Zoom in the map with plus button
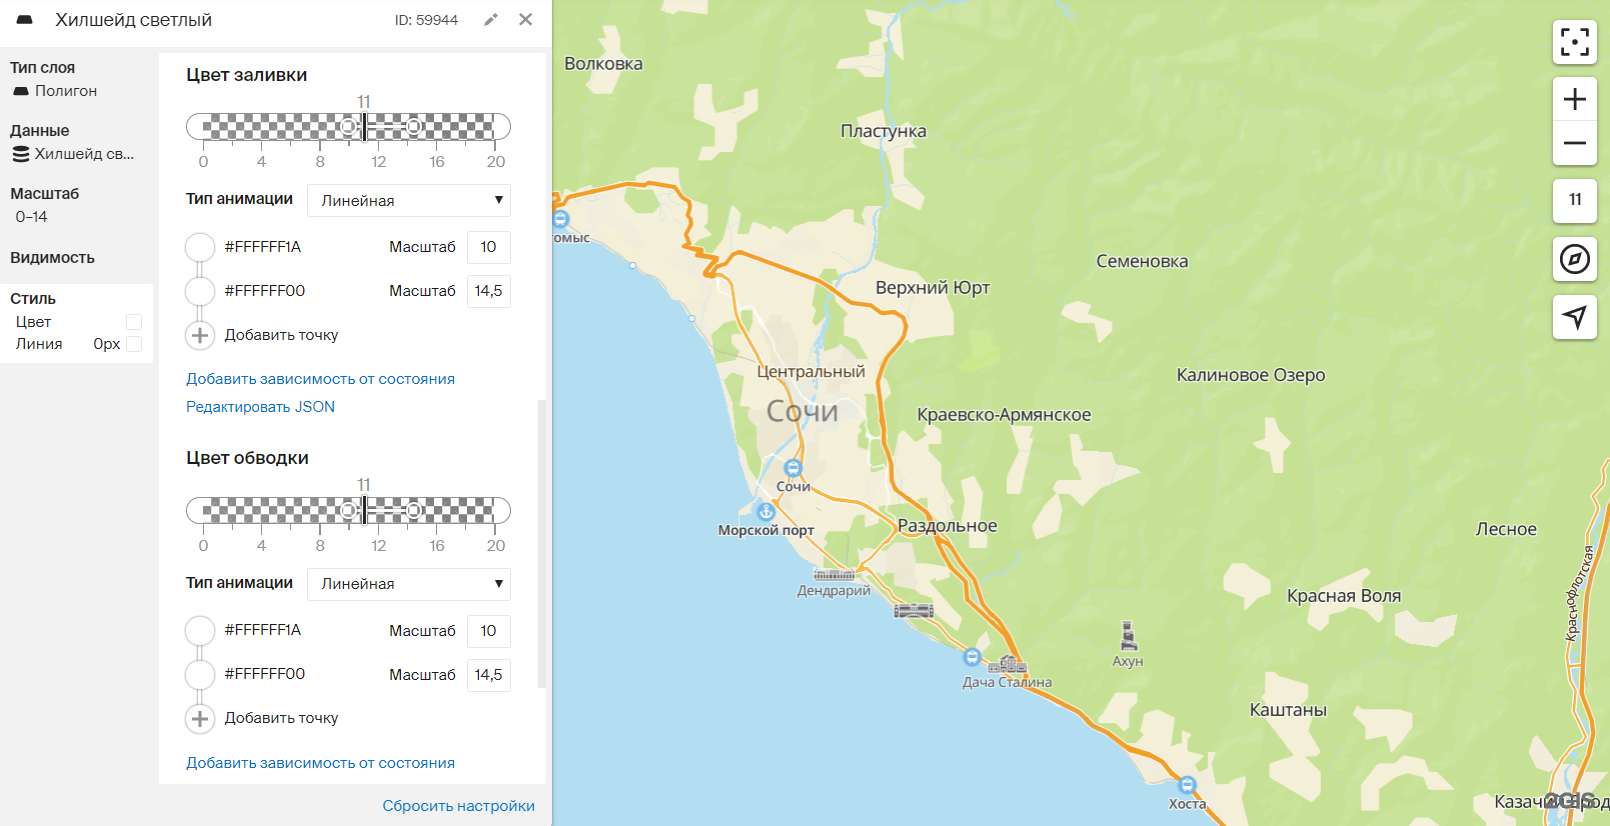 pyautogui.click(x=1574, y=99)
